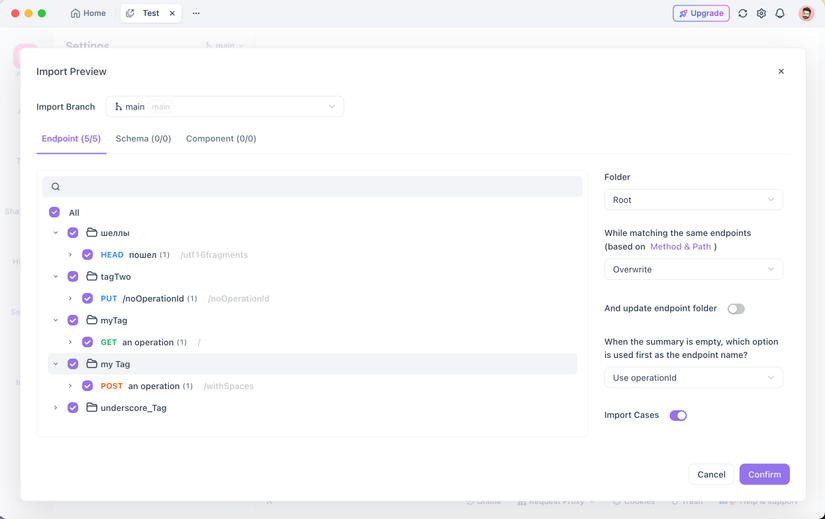Click the sync refresh icon in top bar

[742, 14]
